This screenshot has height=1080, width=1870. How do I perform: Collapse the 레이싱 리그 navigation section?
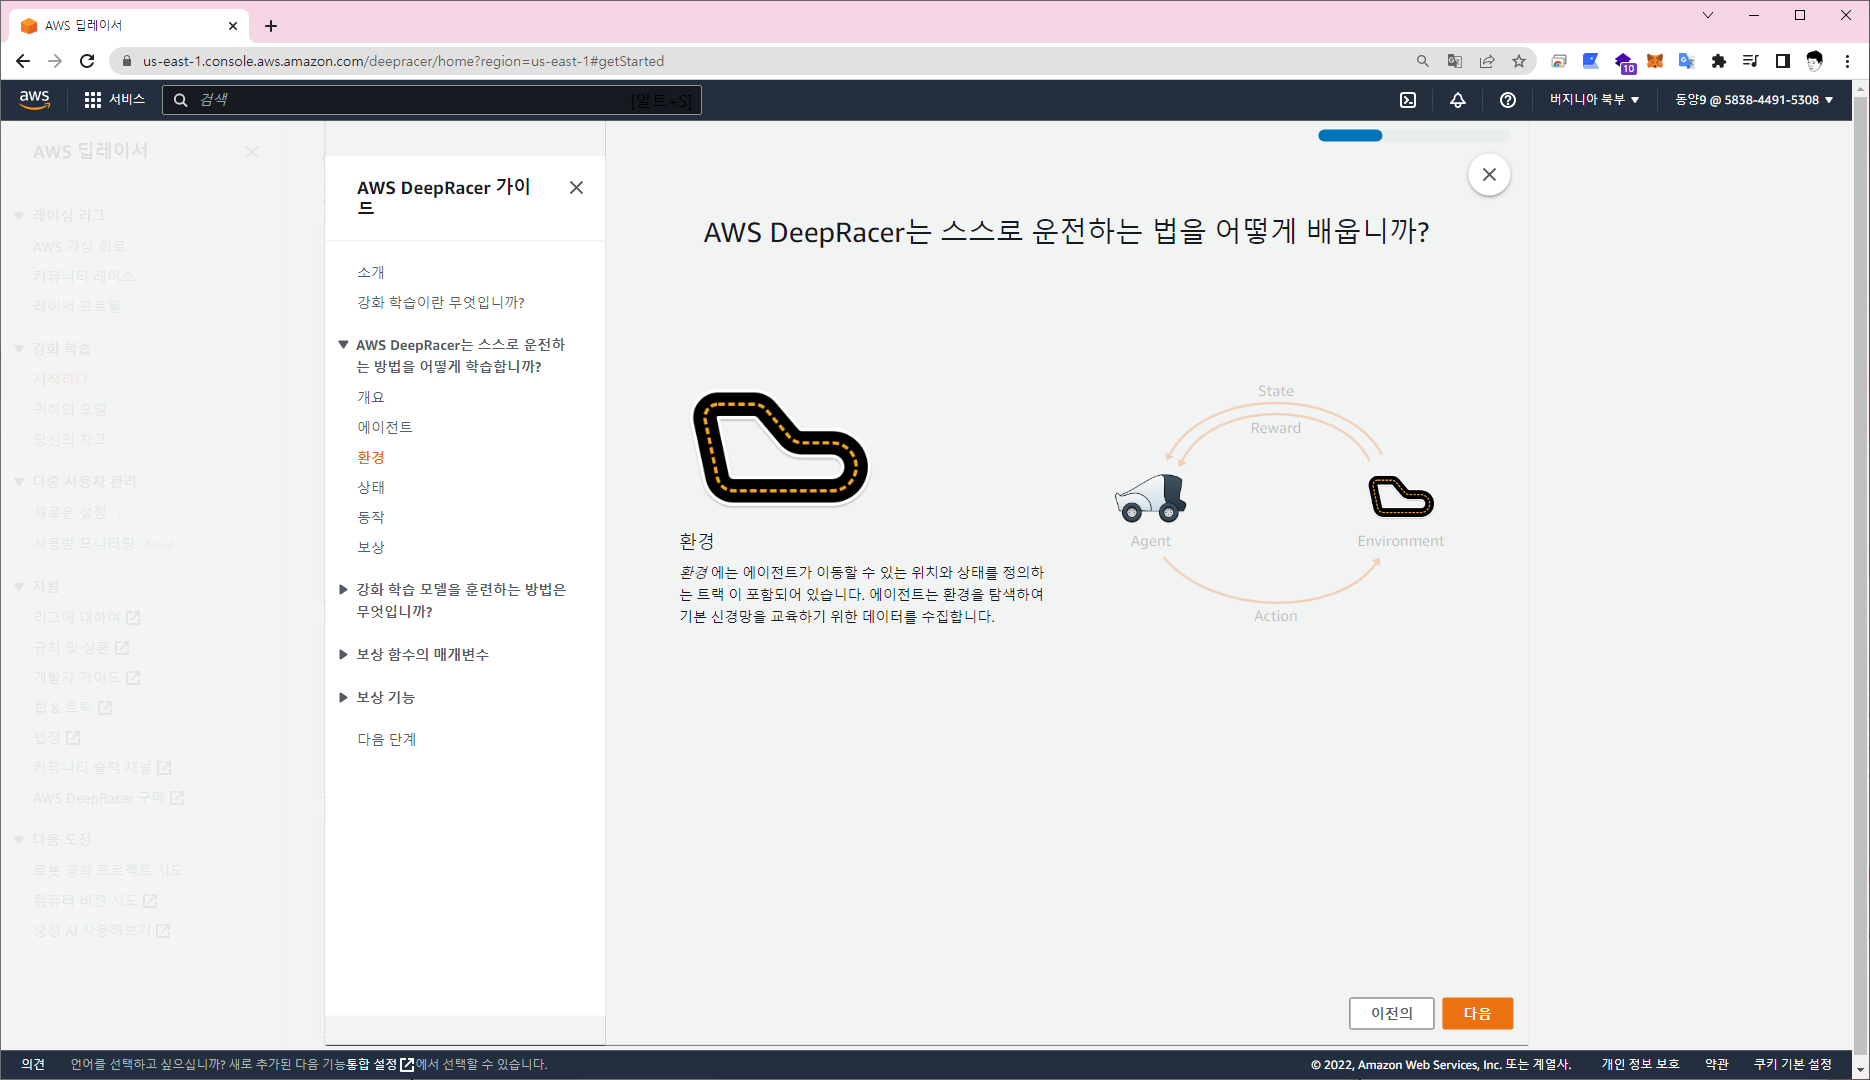point(19,216)
